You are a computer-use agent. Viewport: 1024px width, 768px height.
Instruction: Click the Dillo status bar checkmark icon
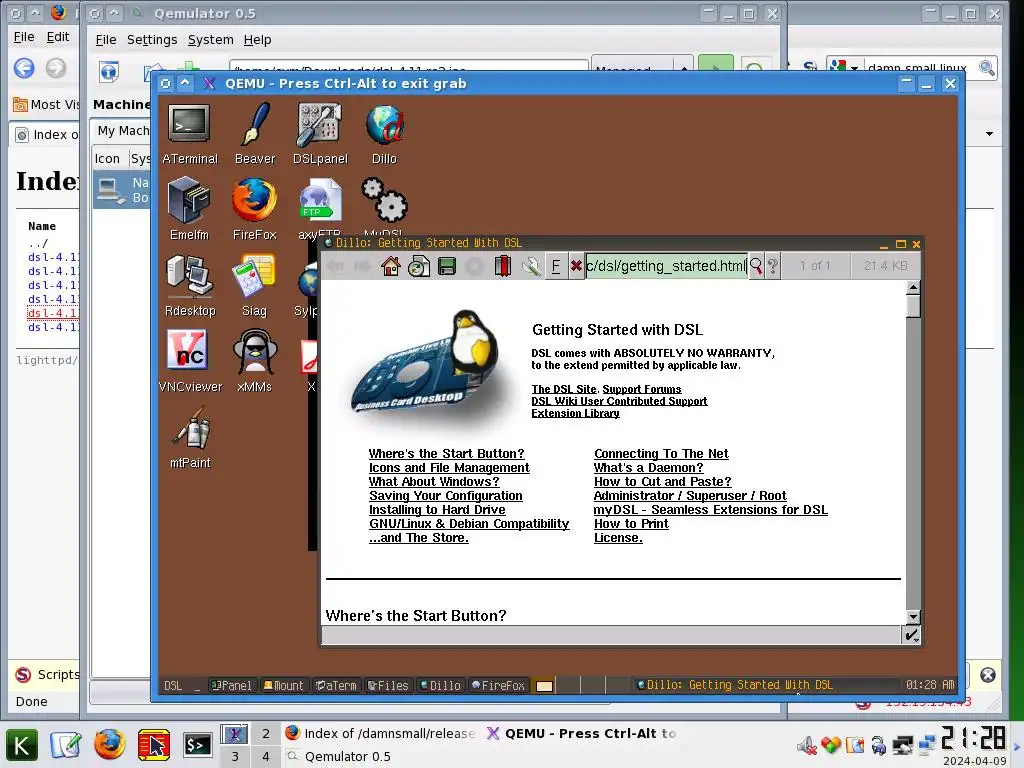tap(911, 634)
